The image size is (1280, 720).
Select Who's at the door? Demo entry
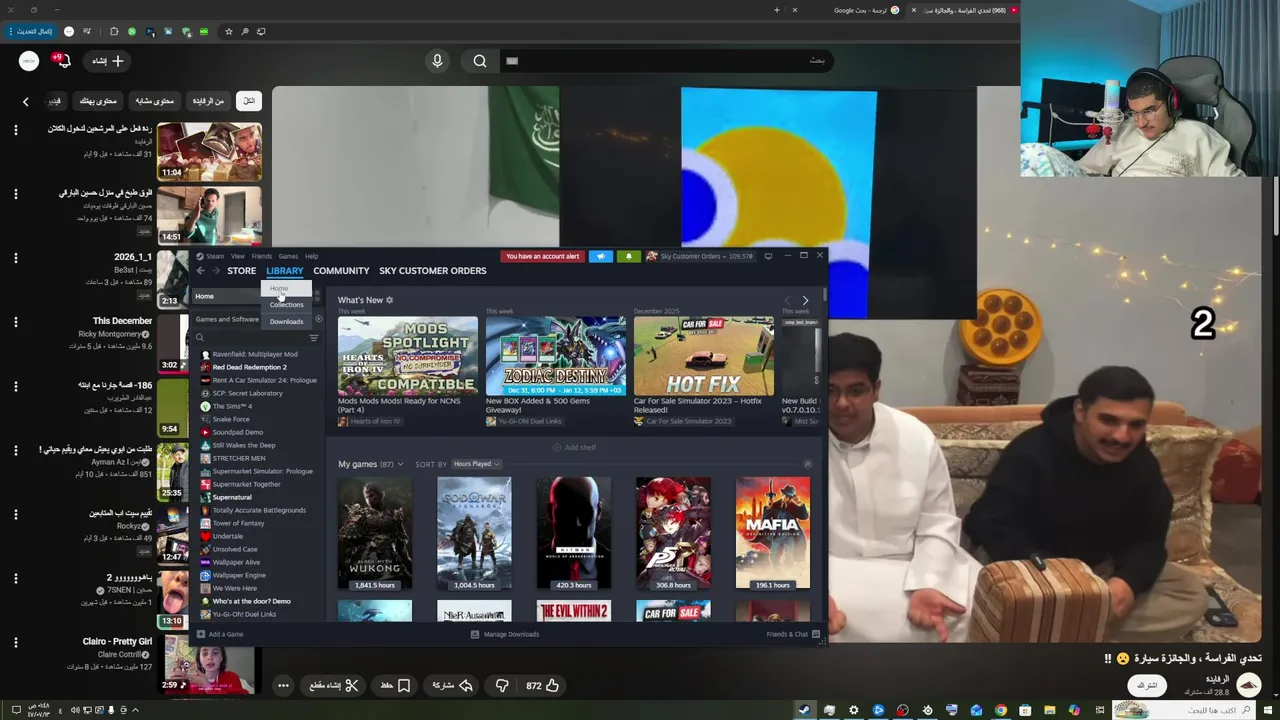[x=251, y=601]
